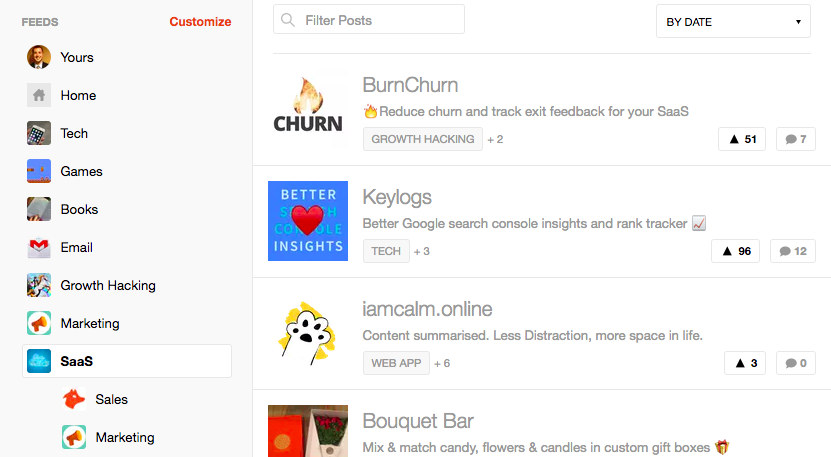Select the SaaS feed label
The height and width of the screenshot is (457, 831).
pyautogui.click(x=77, y=361)
